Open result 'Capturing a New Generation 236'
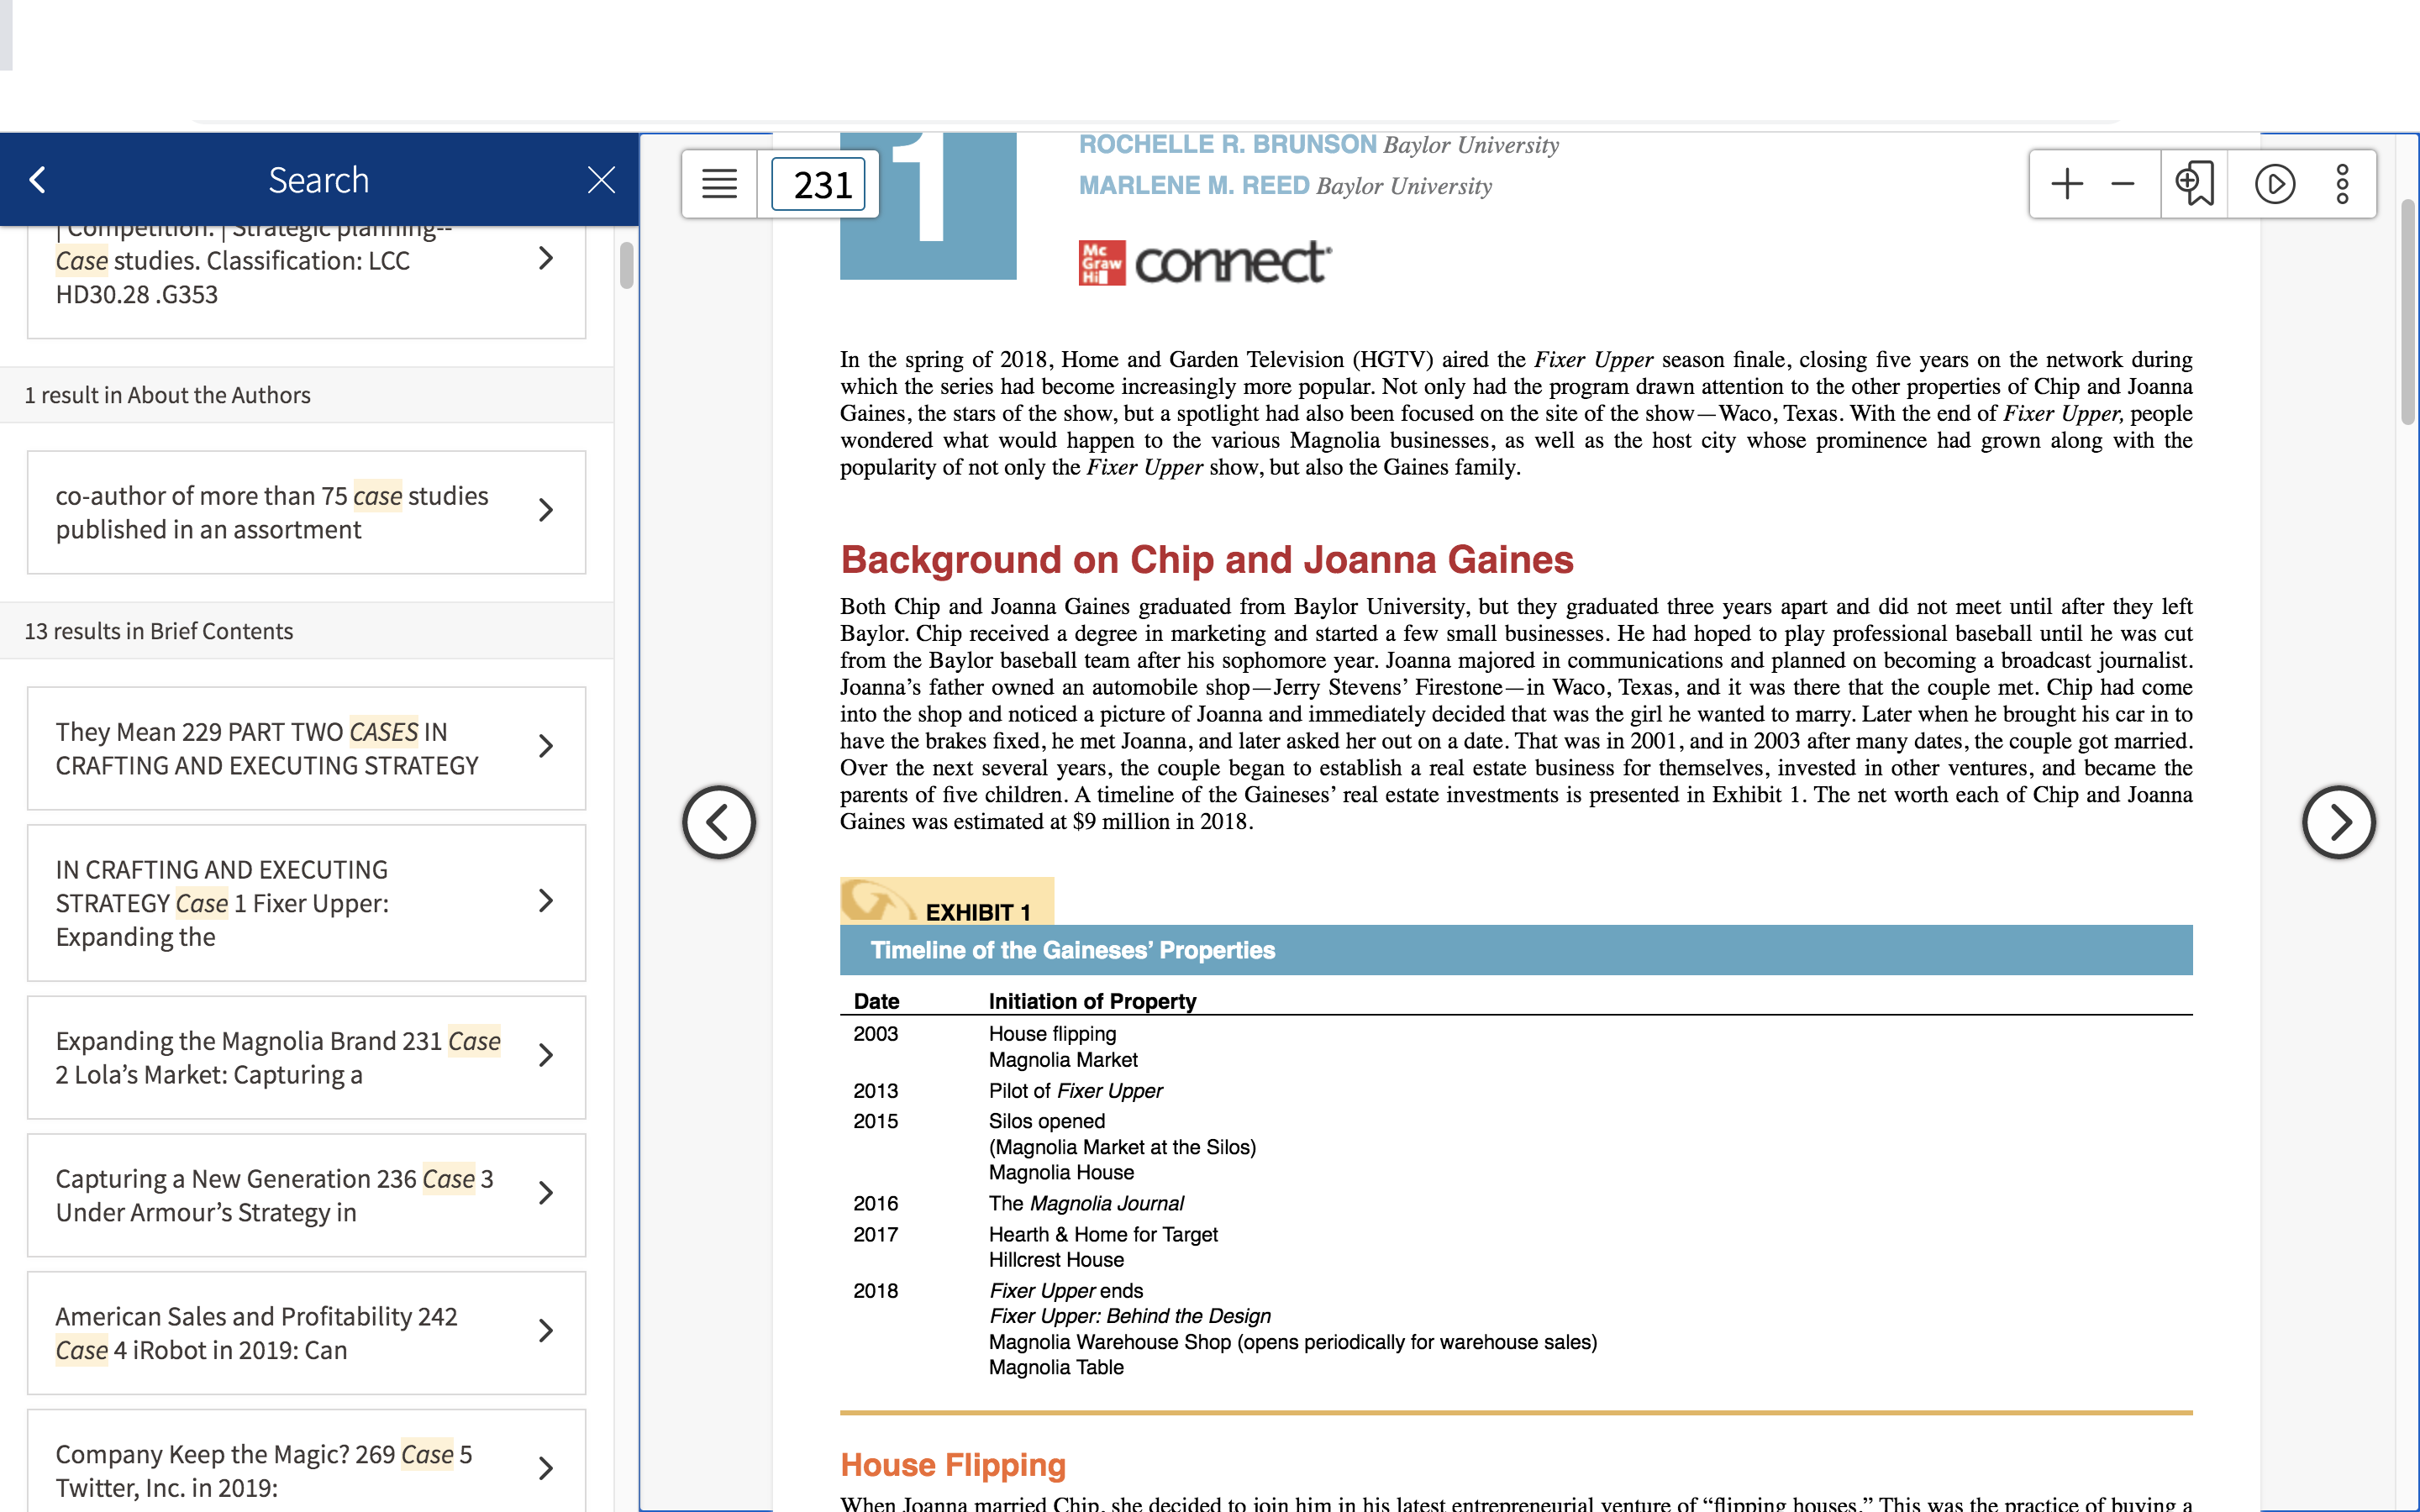 pos(306,1195)
